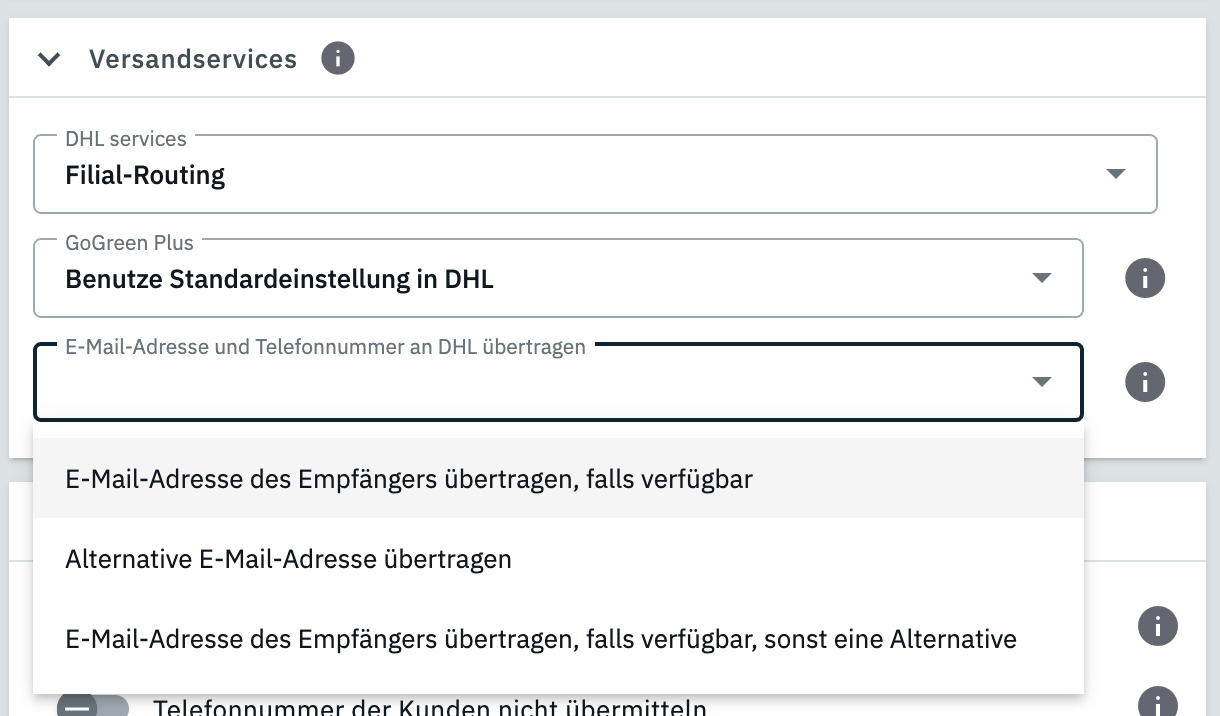Click info icon beside GoGreen Plus field
This screenshot has width=1220, height=716.
[1145, 278]
